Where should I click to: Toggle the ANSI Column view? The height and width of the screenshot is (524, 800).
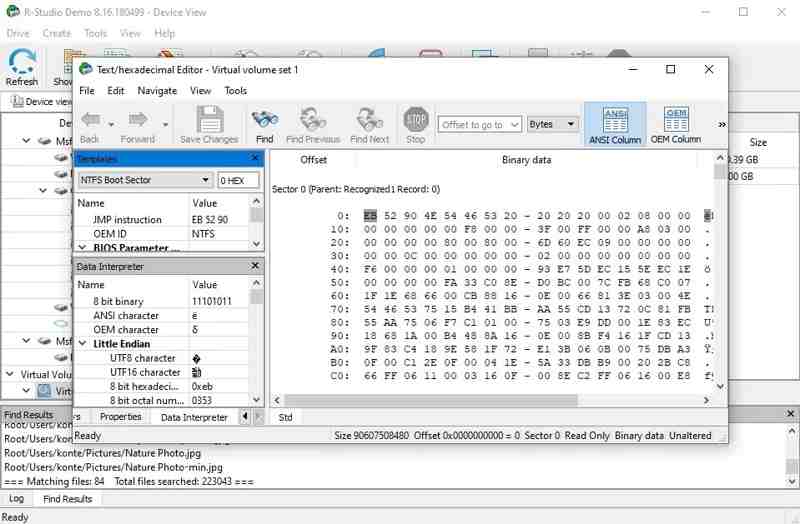(615, 124)
